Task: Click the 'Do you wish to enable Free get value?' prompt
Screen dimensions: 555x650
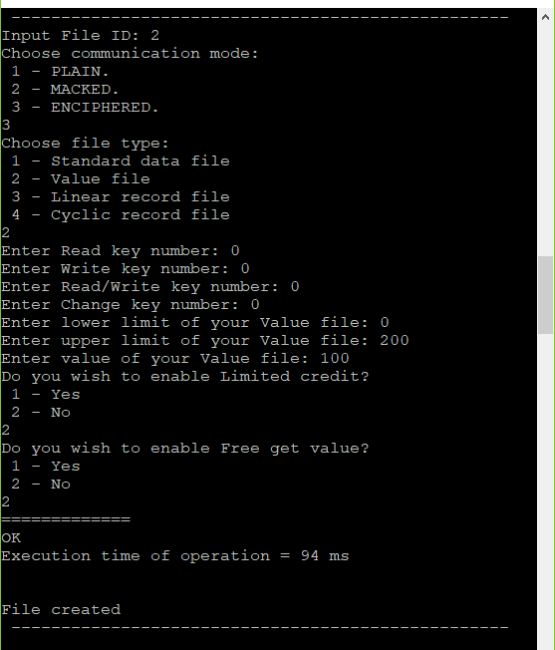Action: tap(185, 449)
